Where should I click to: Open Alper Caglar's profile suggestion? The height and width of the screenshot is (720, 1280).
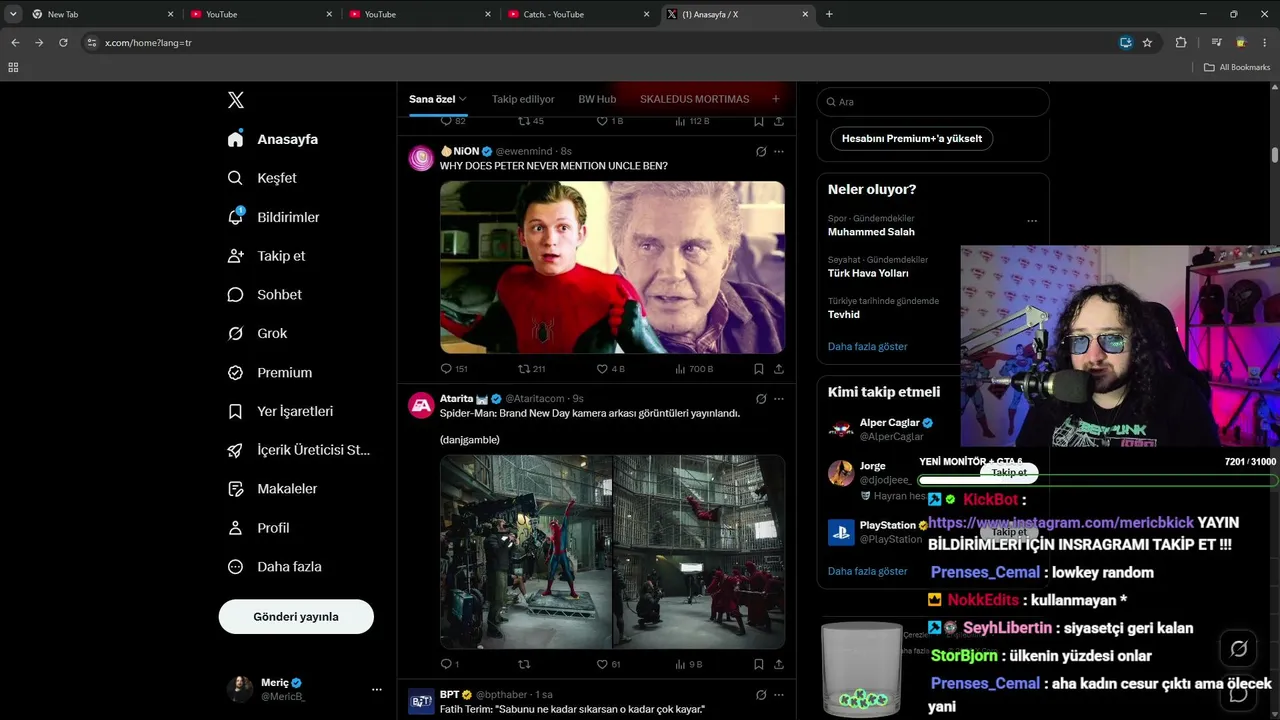pyautogui.click(x=890, y=429)
